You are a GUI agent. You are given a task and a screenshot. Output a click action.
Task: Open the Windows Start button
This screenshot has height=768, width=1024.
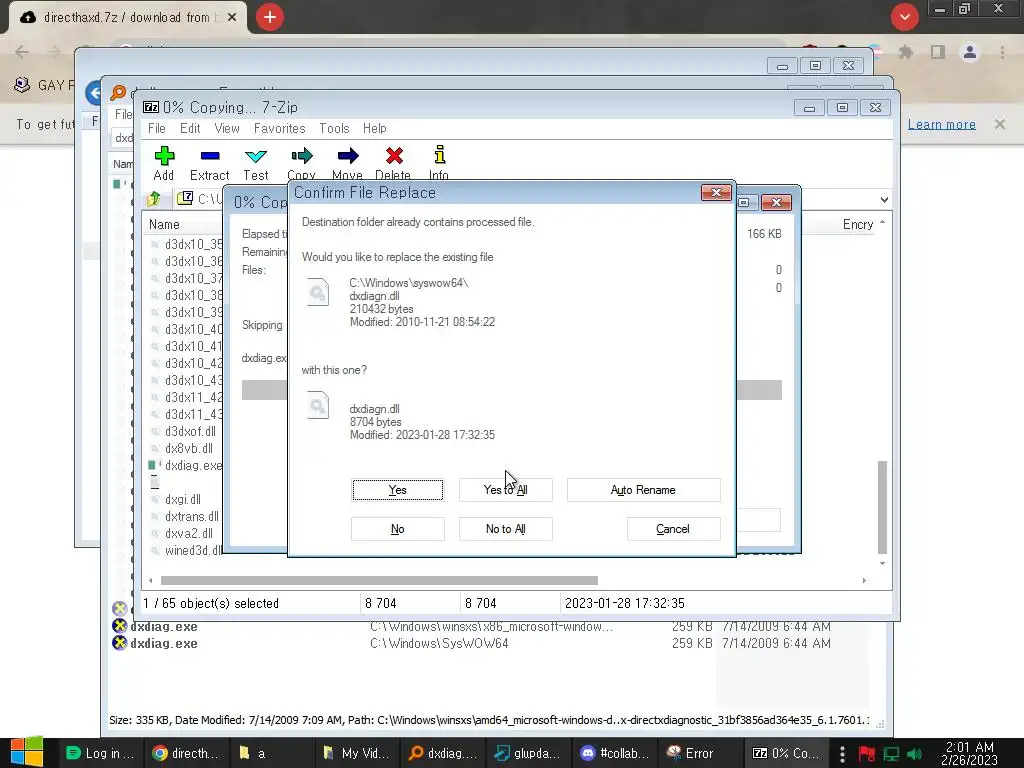(27, 752)
